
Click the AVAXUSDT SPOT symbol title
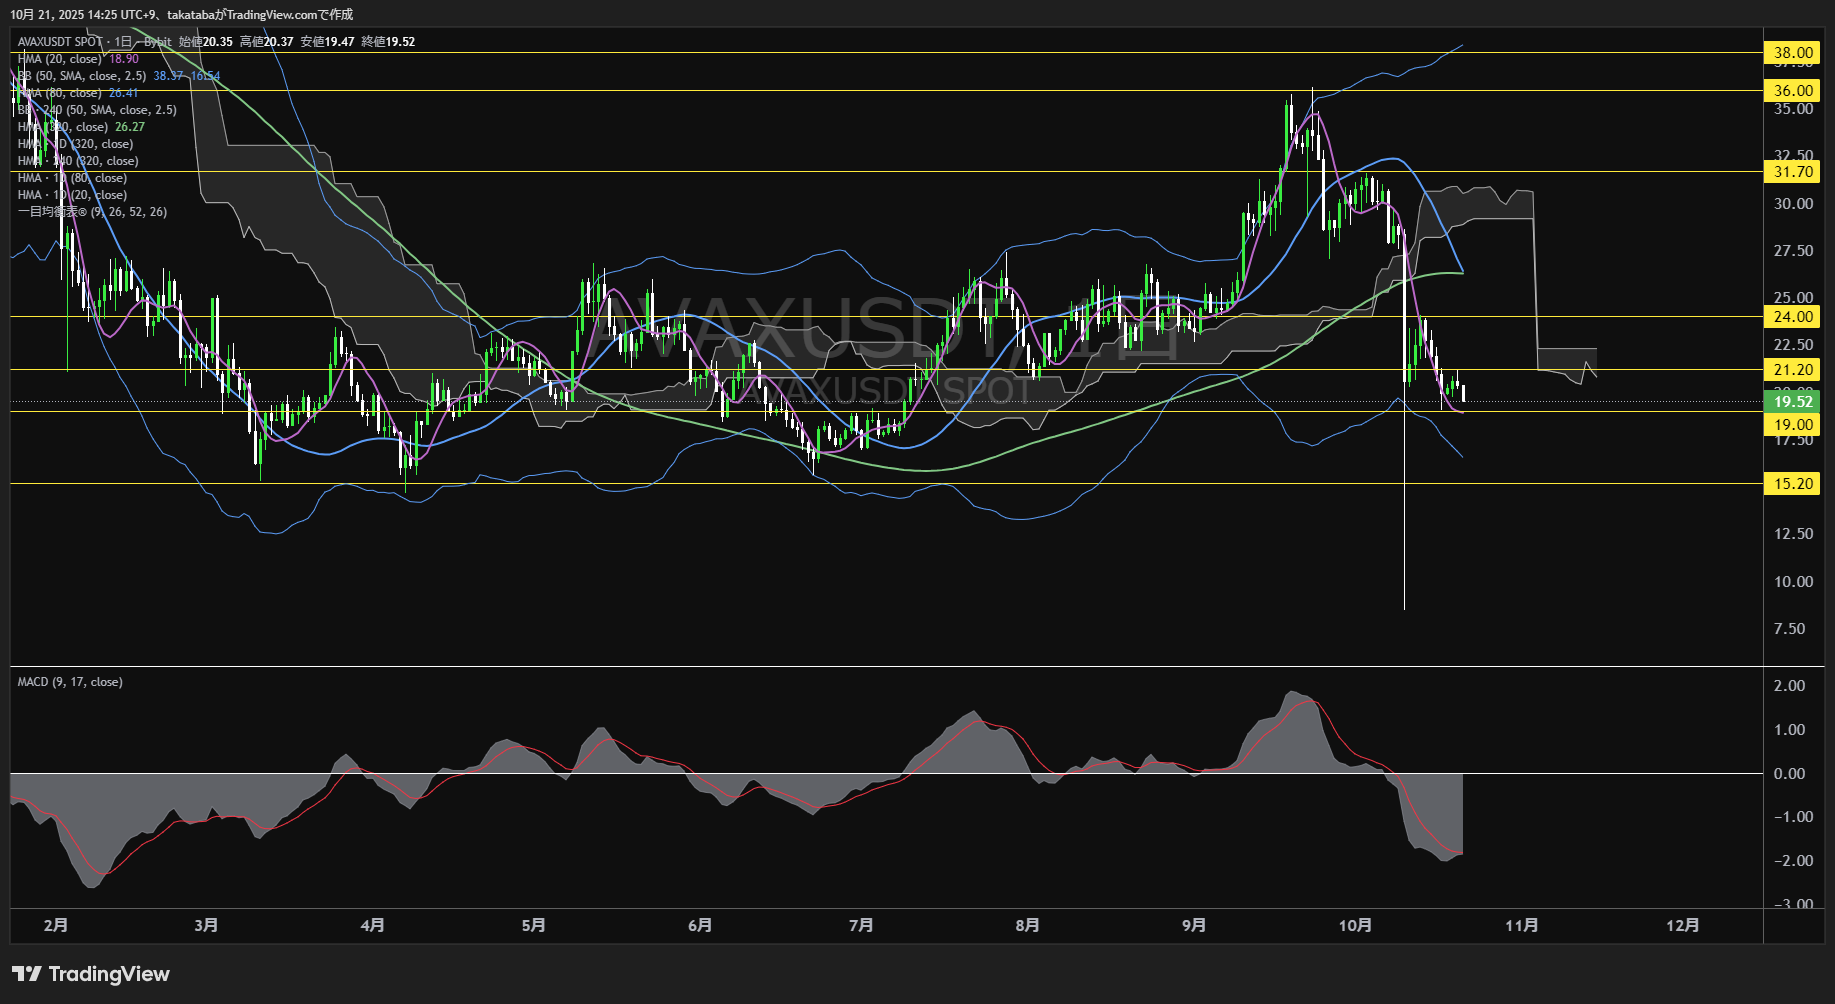point(60,42)
